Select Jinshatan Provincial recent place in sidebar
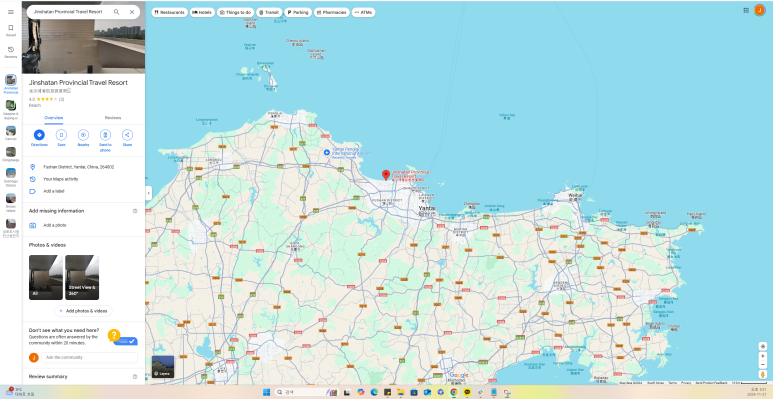This screenshot has height=399, width=773. click(x=11, y=84)
